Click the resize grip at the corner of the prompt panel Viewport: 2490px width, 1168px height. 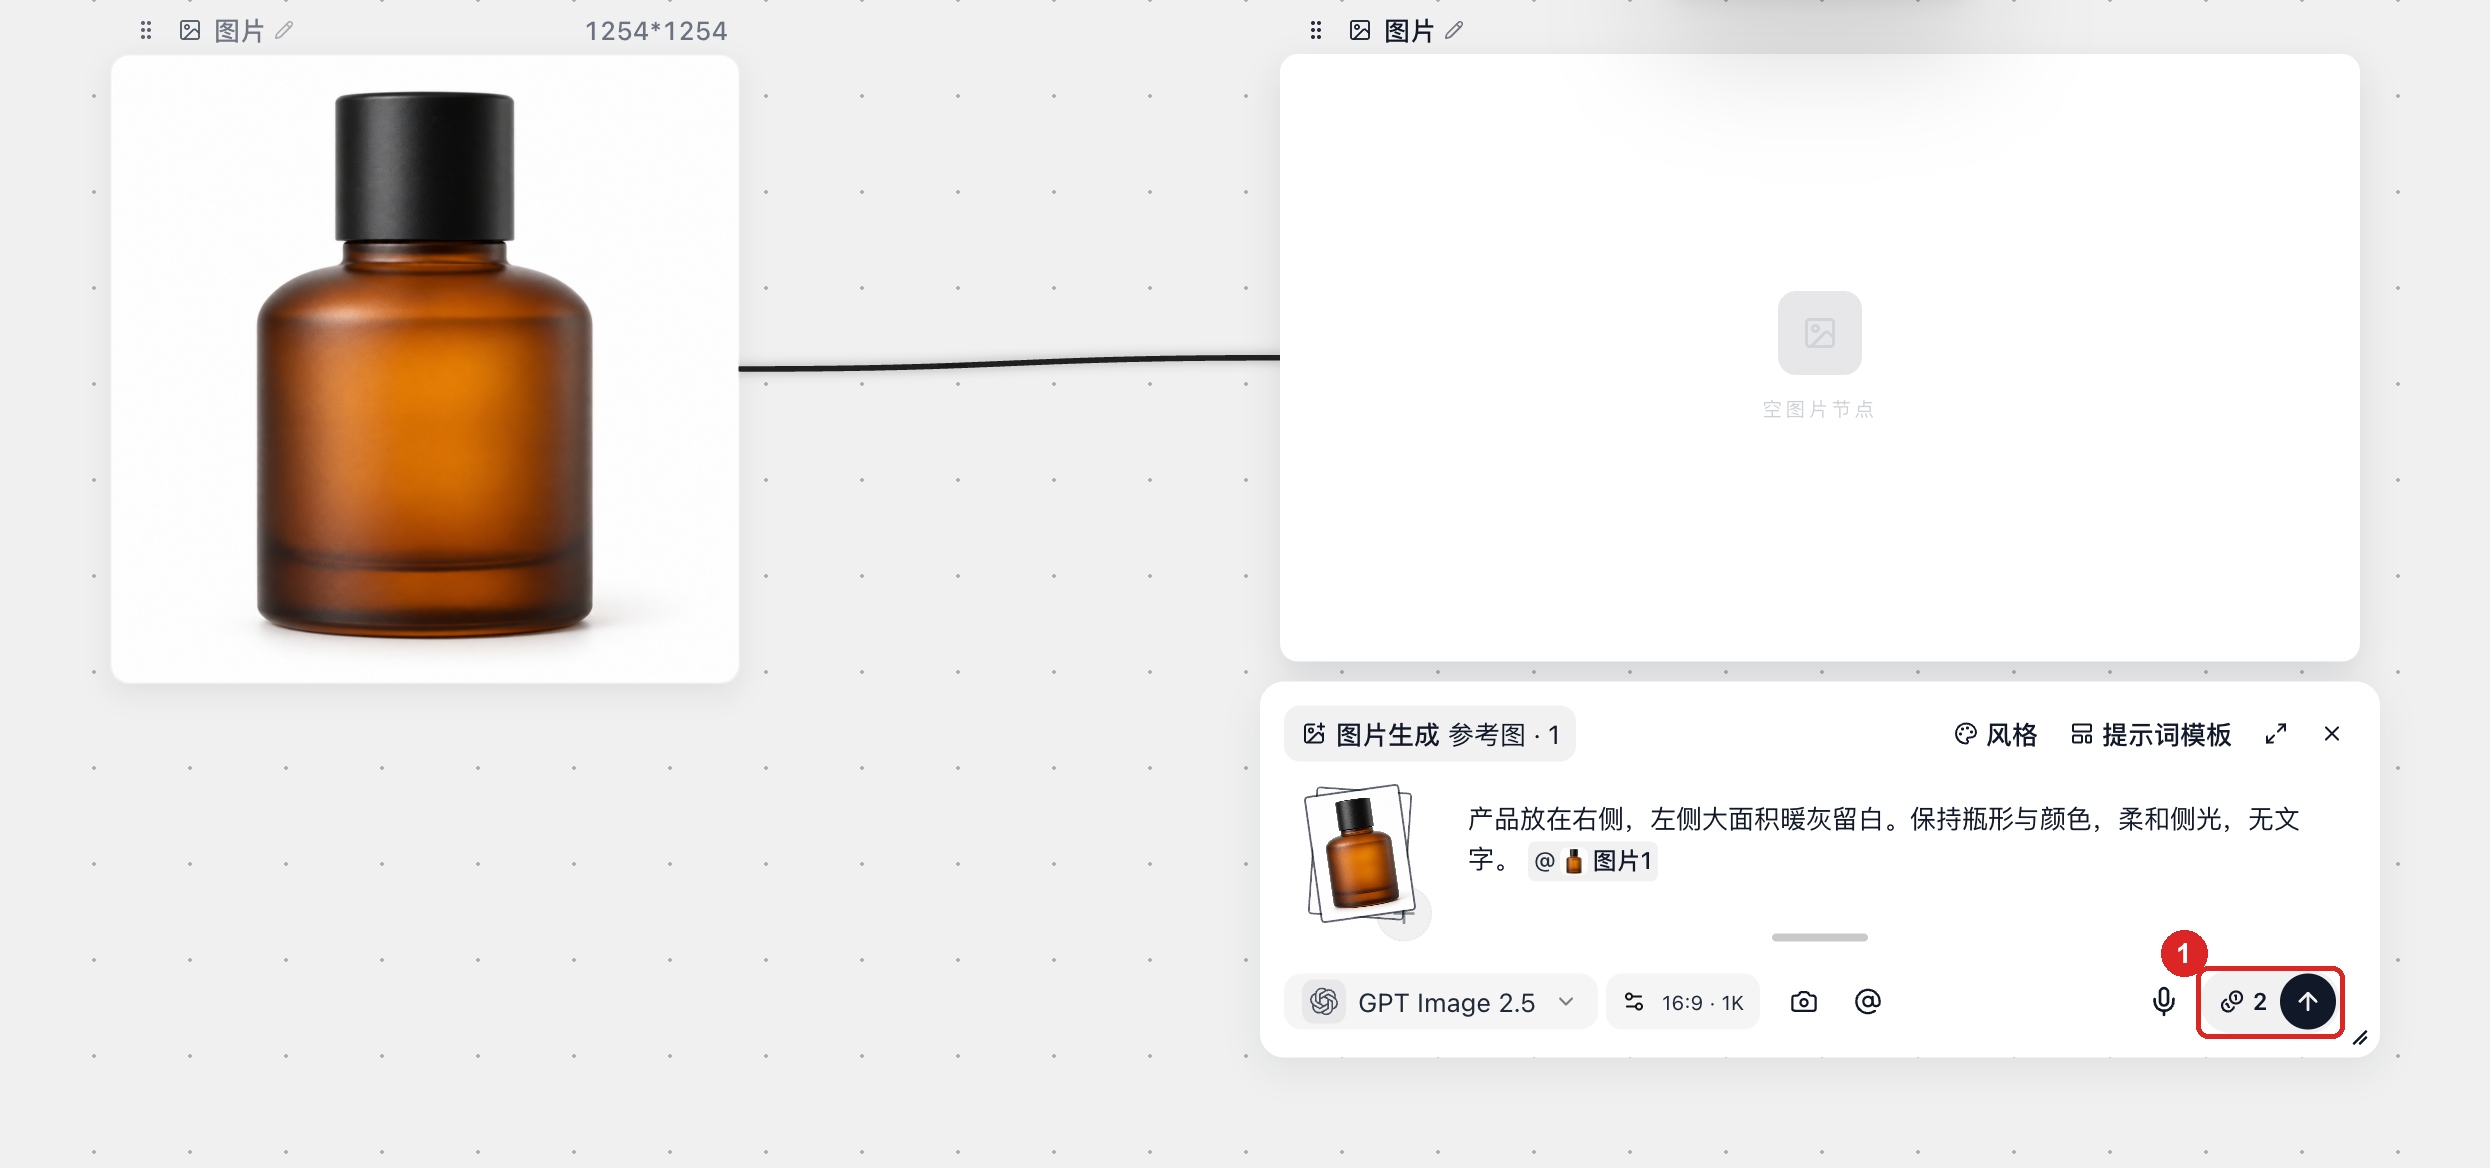(x=2361, y=1039)
